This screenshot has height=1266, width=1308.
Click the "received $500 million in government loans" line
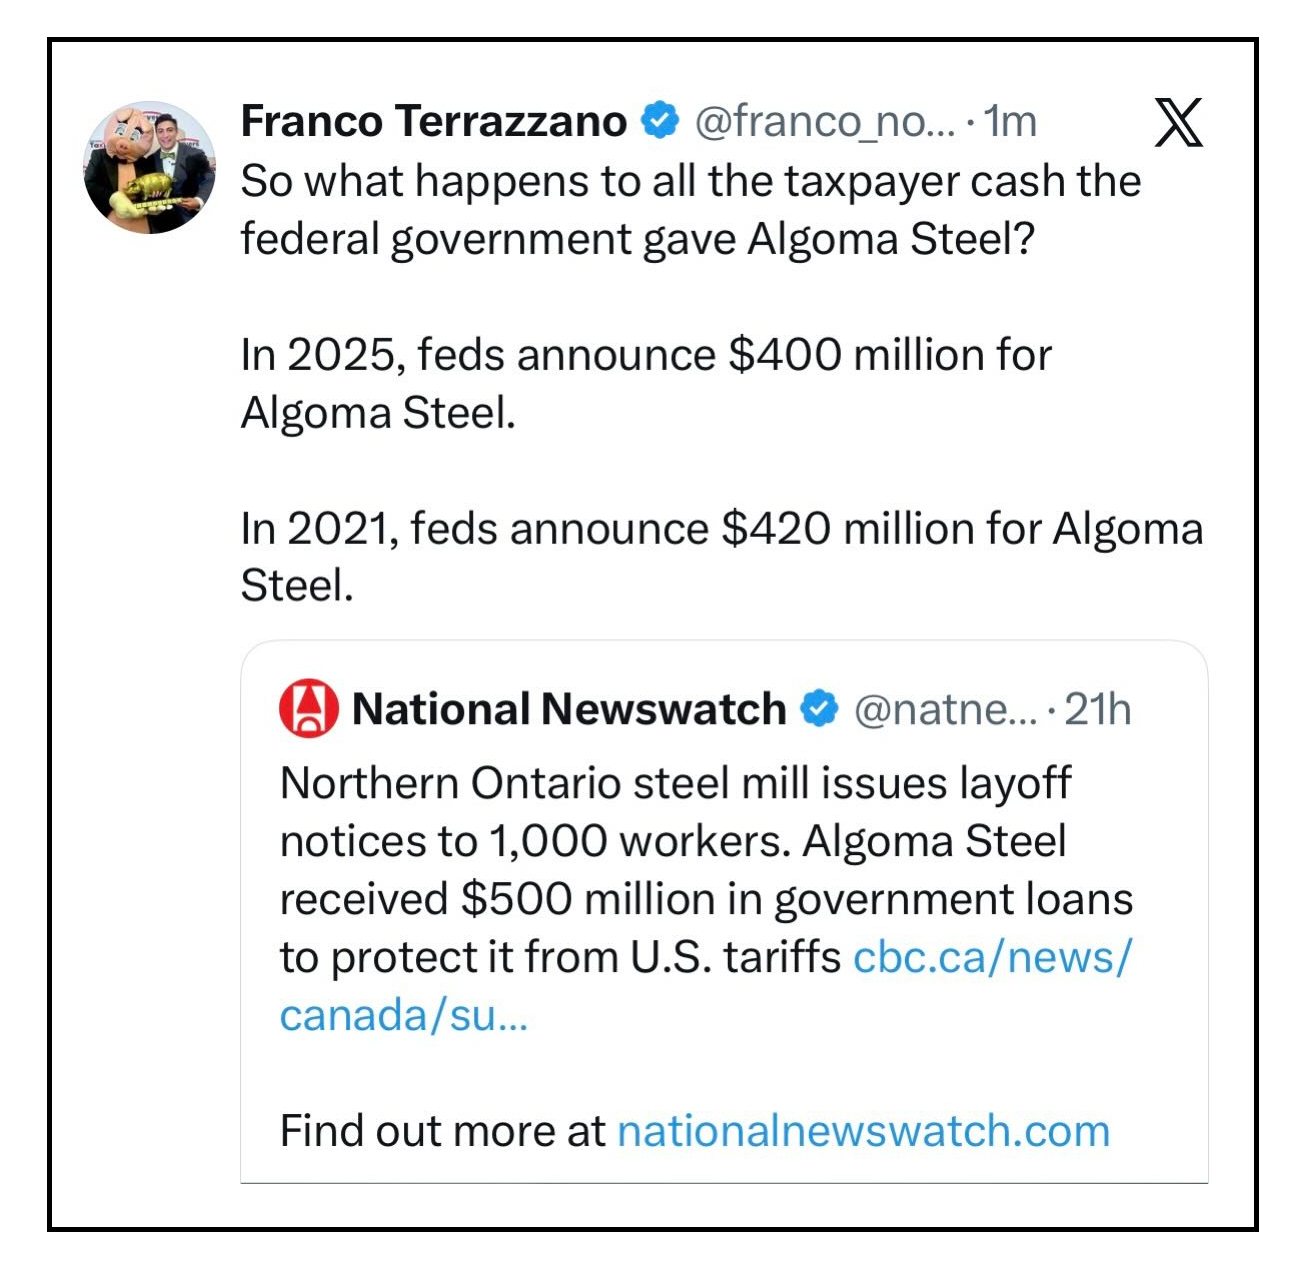705,899
